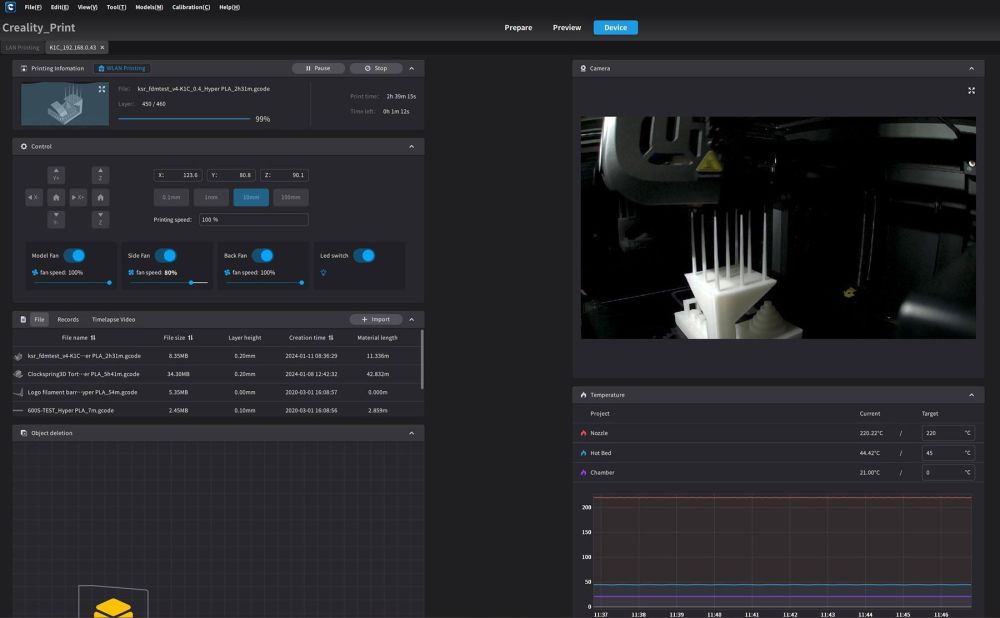Toggle the Led switch off

(x=364, y=255)
